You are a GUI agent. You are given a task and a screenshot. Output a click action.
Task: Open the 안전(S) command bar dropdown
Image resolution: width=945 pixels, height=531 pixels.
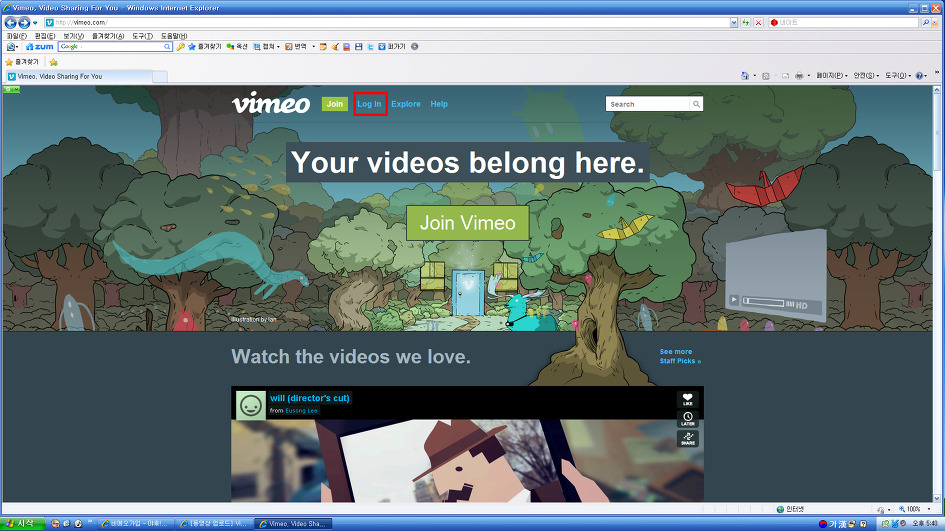pos(866,76)
